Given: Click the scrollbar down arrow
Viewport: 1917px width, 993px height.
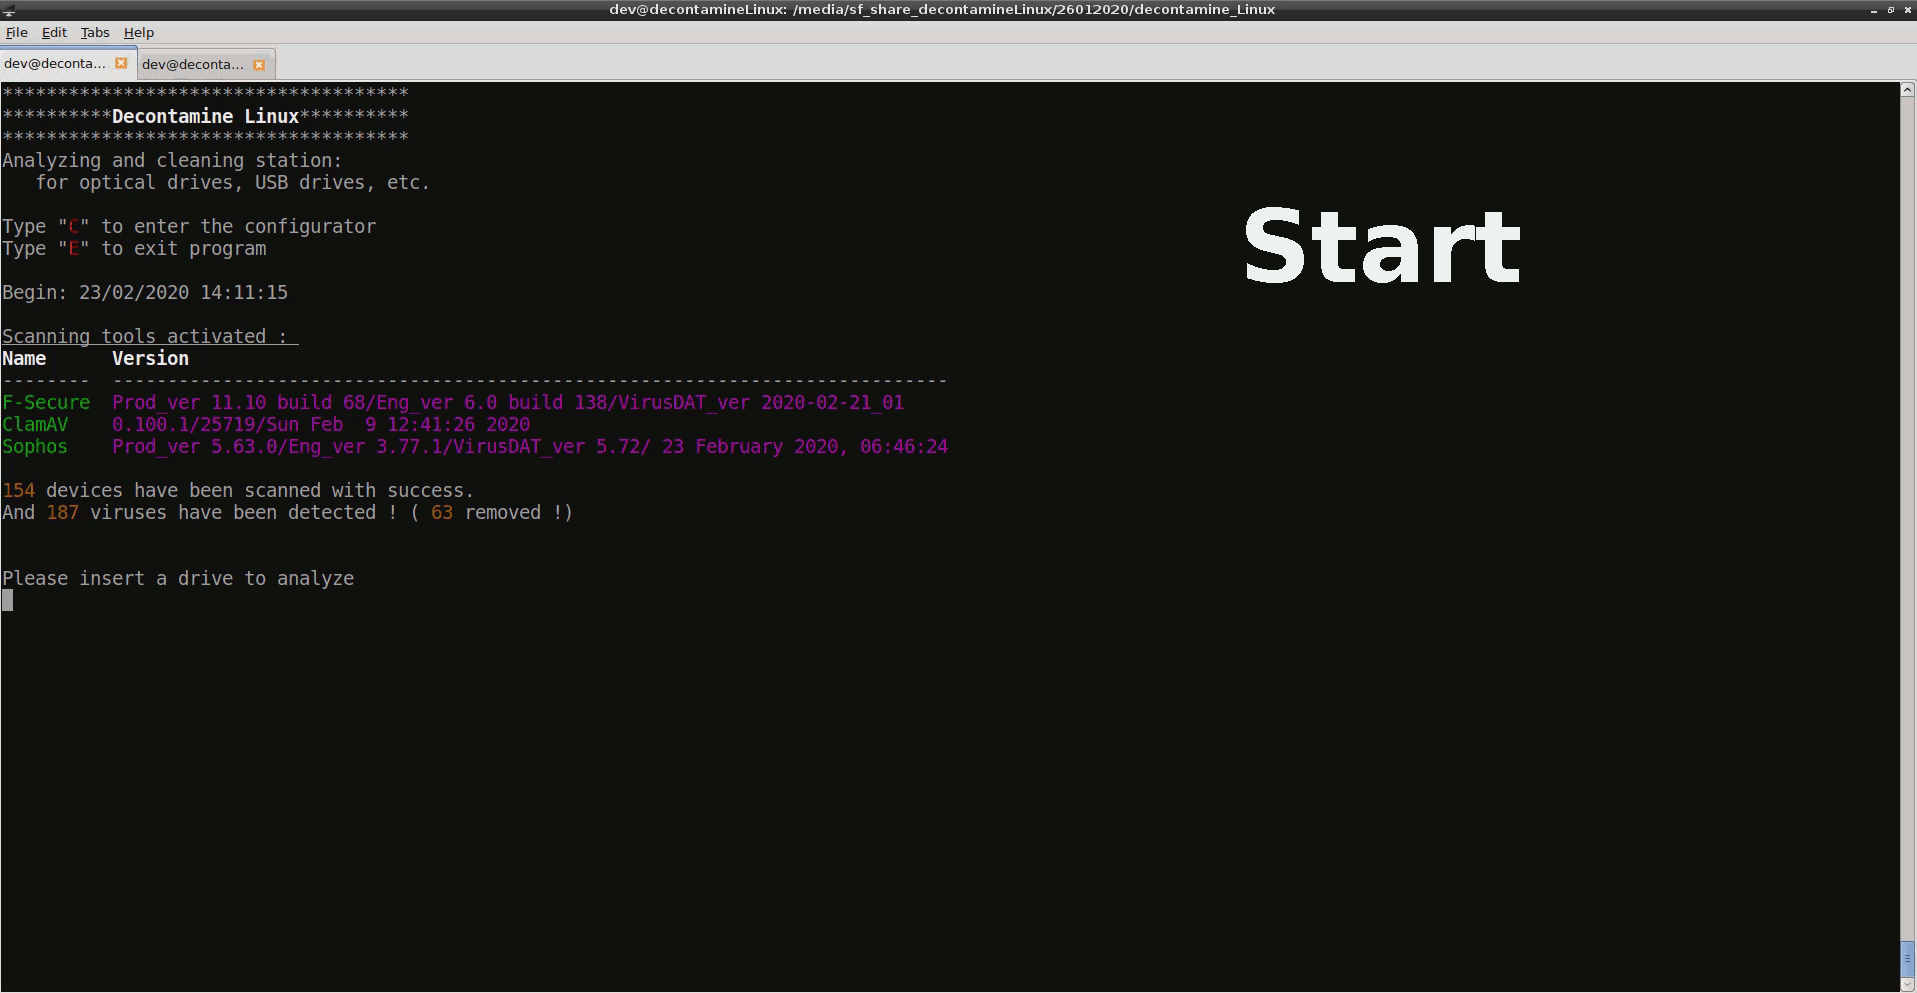Looking at the screenshot, I should point(1907,984).
